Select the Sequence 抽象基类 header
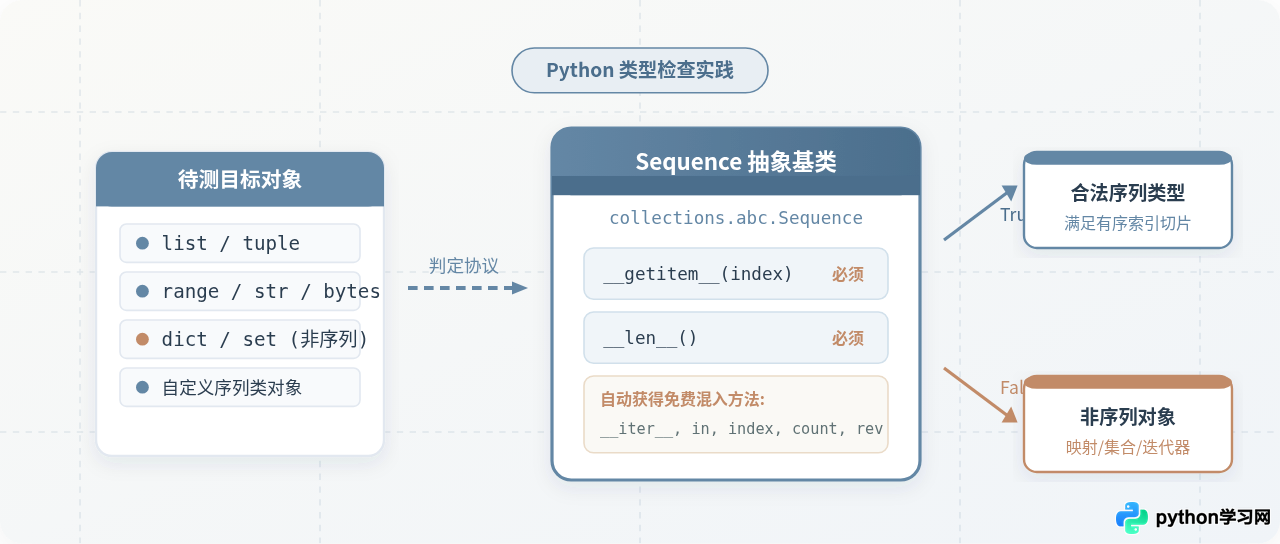 pyautogui.click(x=736, y=162)
